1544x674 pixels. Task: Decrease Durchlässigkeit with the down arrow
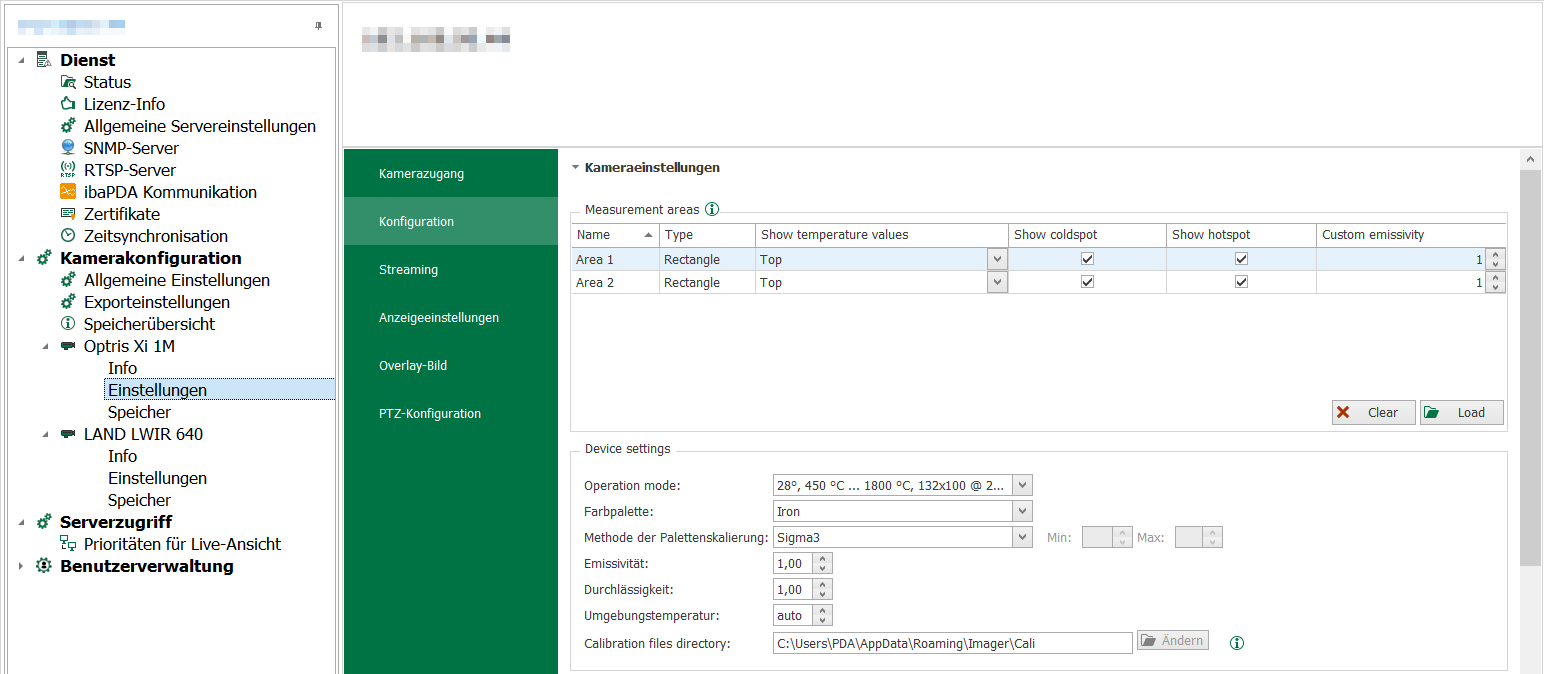pos(823,595)
